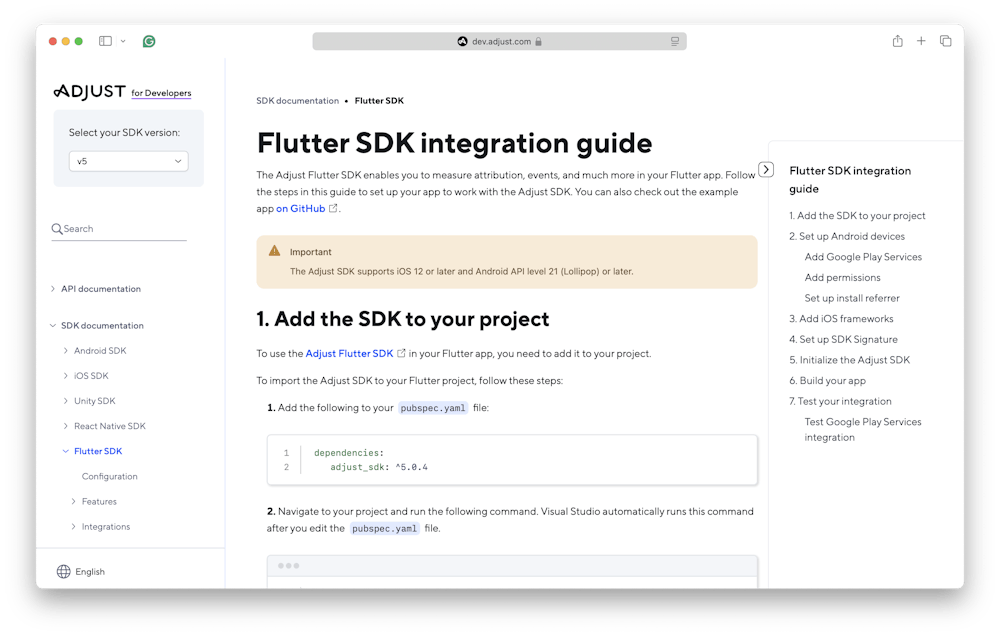Expand API documentation chevron
This screenshot has height=636, width=1000.
(x=52, y=289)
